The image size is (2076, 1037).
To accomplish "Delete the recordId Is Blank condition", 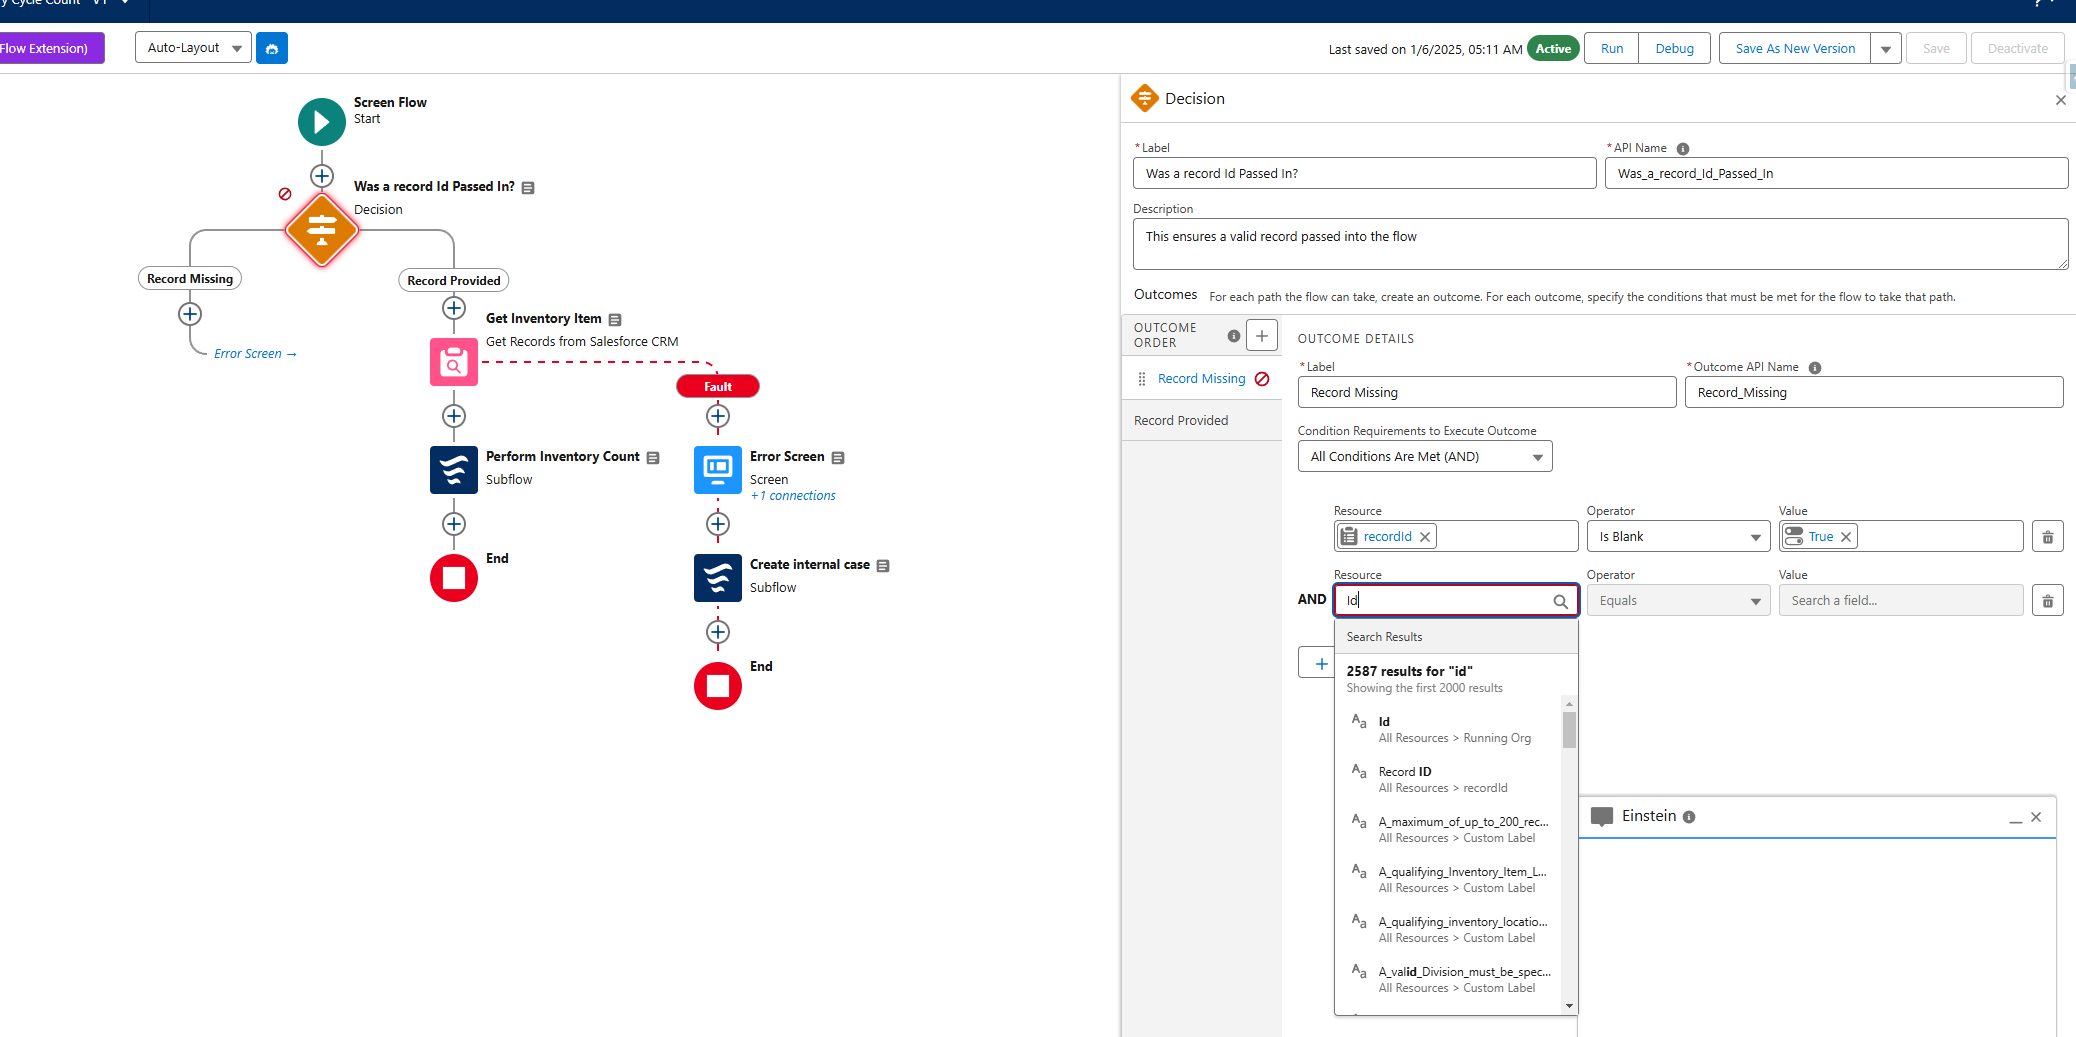I will [x=2047, y=537].
